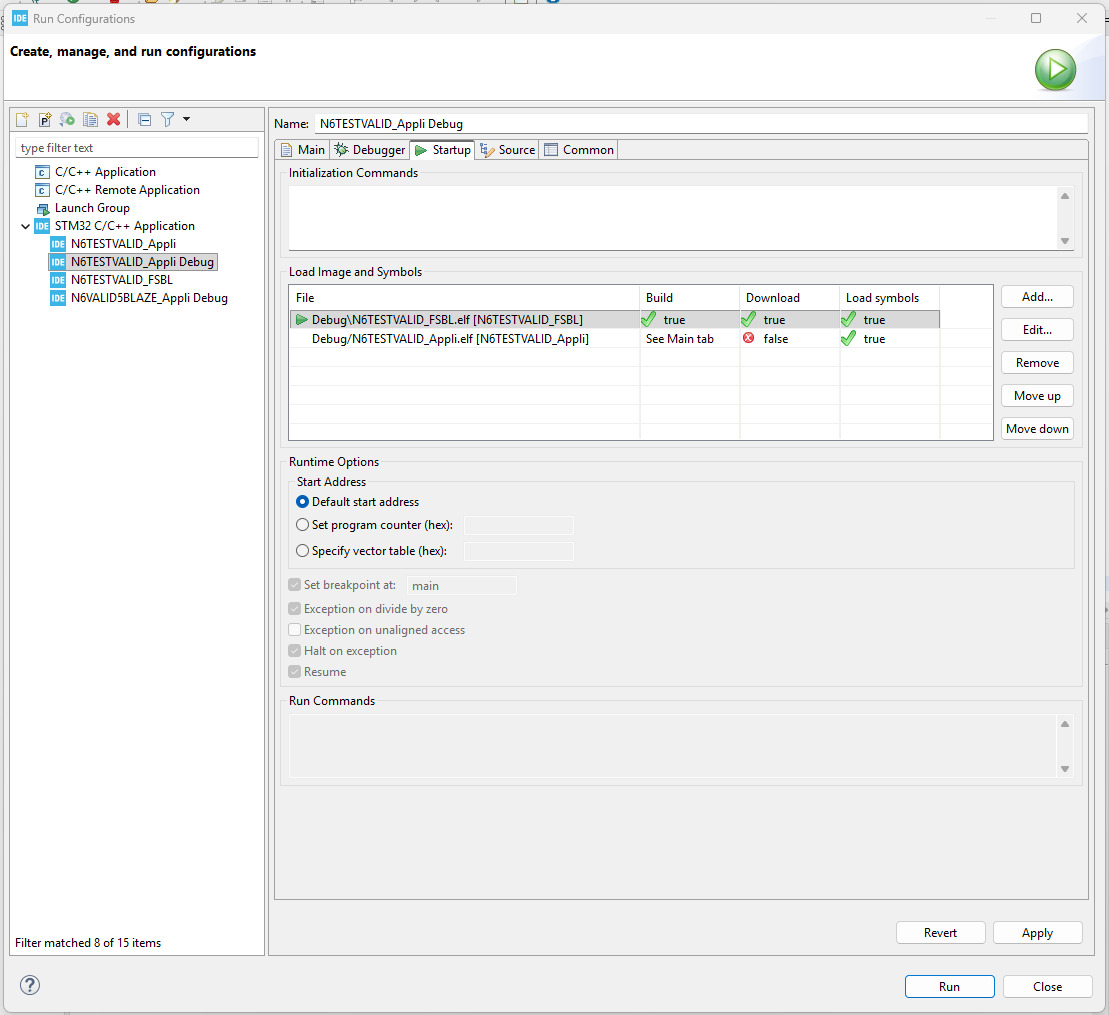1109x1015 pixels.
Task: Click the Run Commands scroll up arrow
Action: pos(1064,724)
